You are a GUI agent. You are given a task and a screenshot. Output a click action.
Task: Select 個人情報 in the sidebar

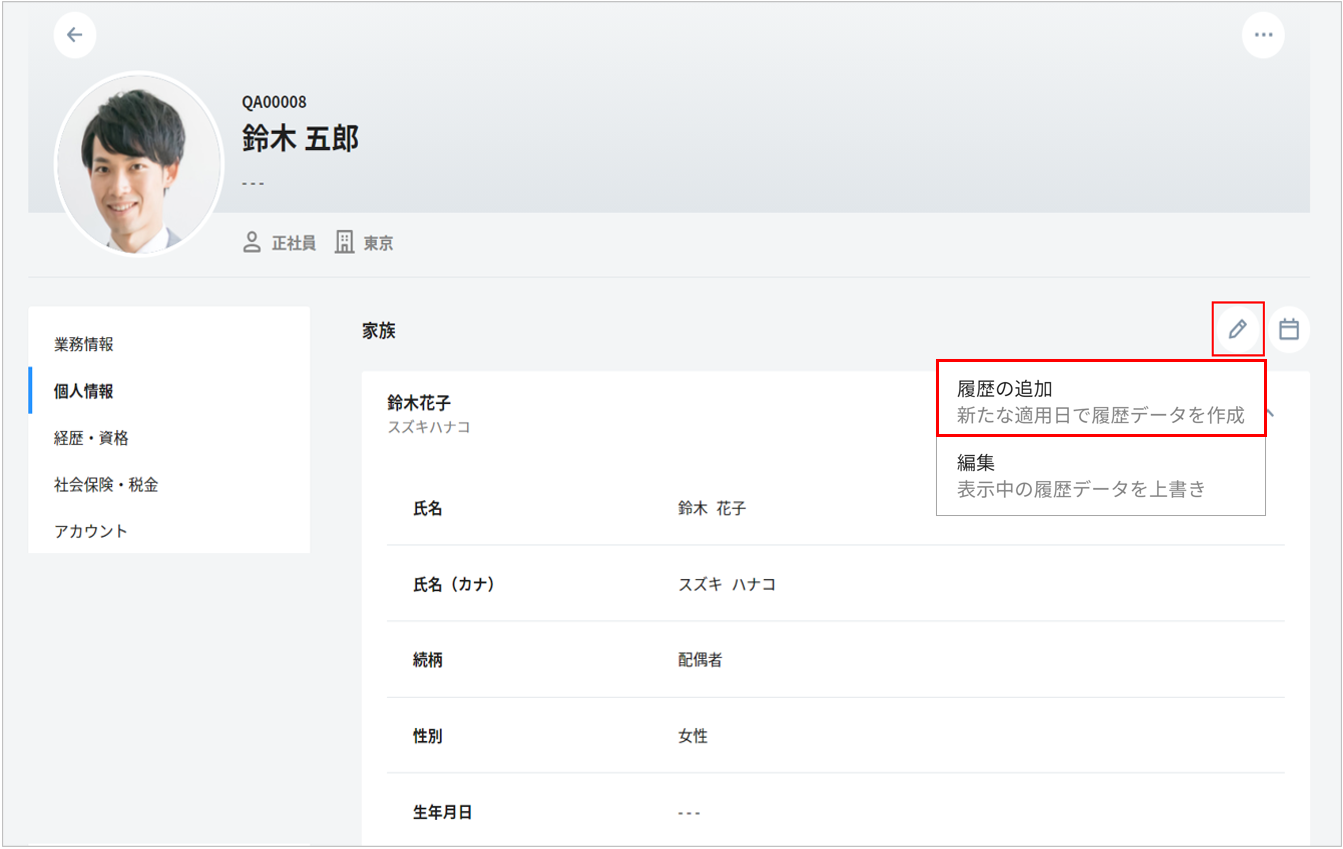click(84, 391)
